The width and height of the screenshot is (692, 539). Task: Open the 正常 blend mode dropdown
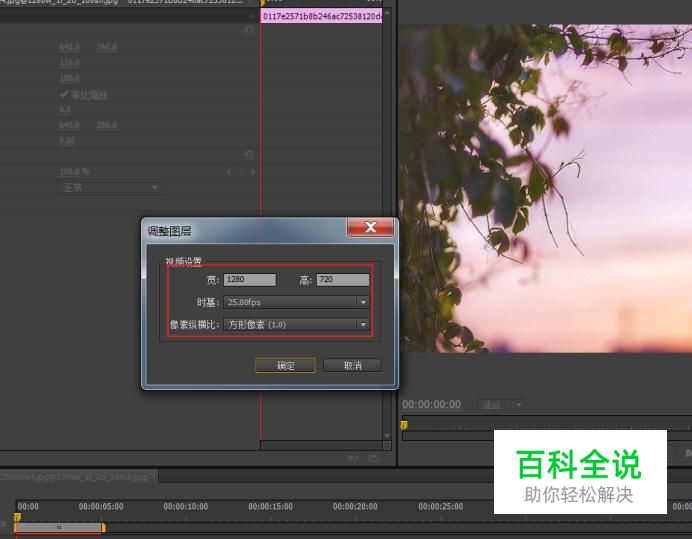(x=109, y=188)
